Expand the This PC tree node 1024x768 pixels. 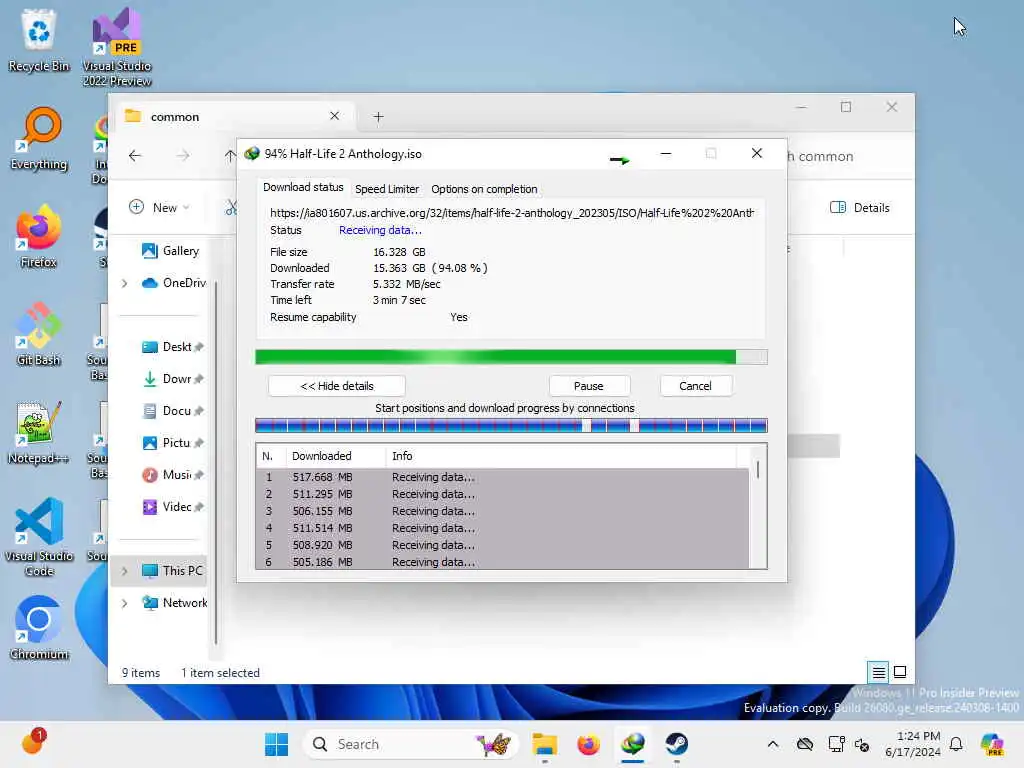[125, 571]
